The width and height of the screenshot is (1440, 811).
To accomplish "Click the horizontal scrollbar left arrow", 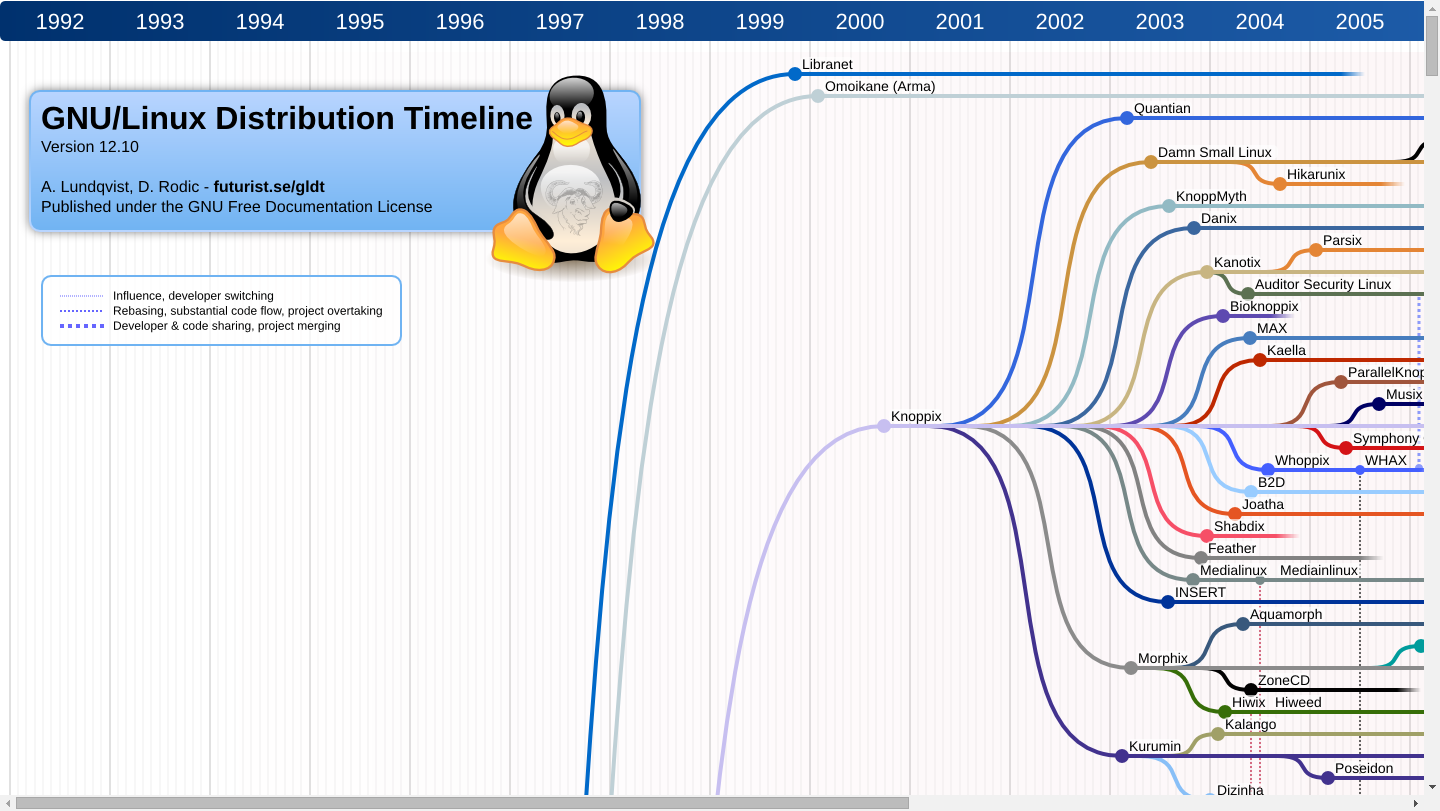I will point(7,803).
